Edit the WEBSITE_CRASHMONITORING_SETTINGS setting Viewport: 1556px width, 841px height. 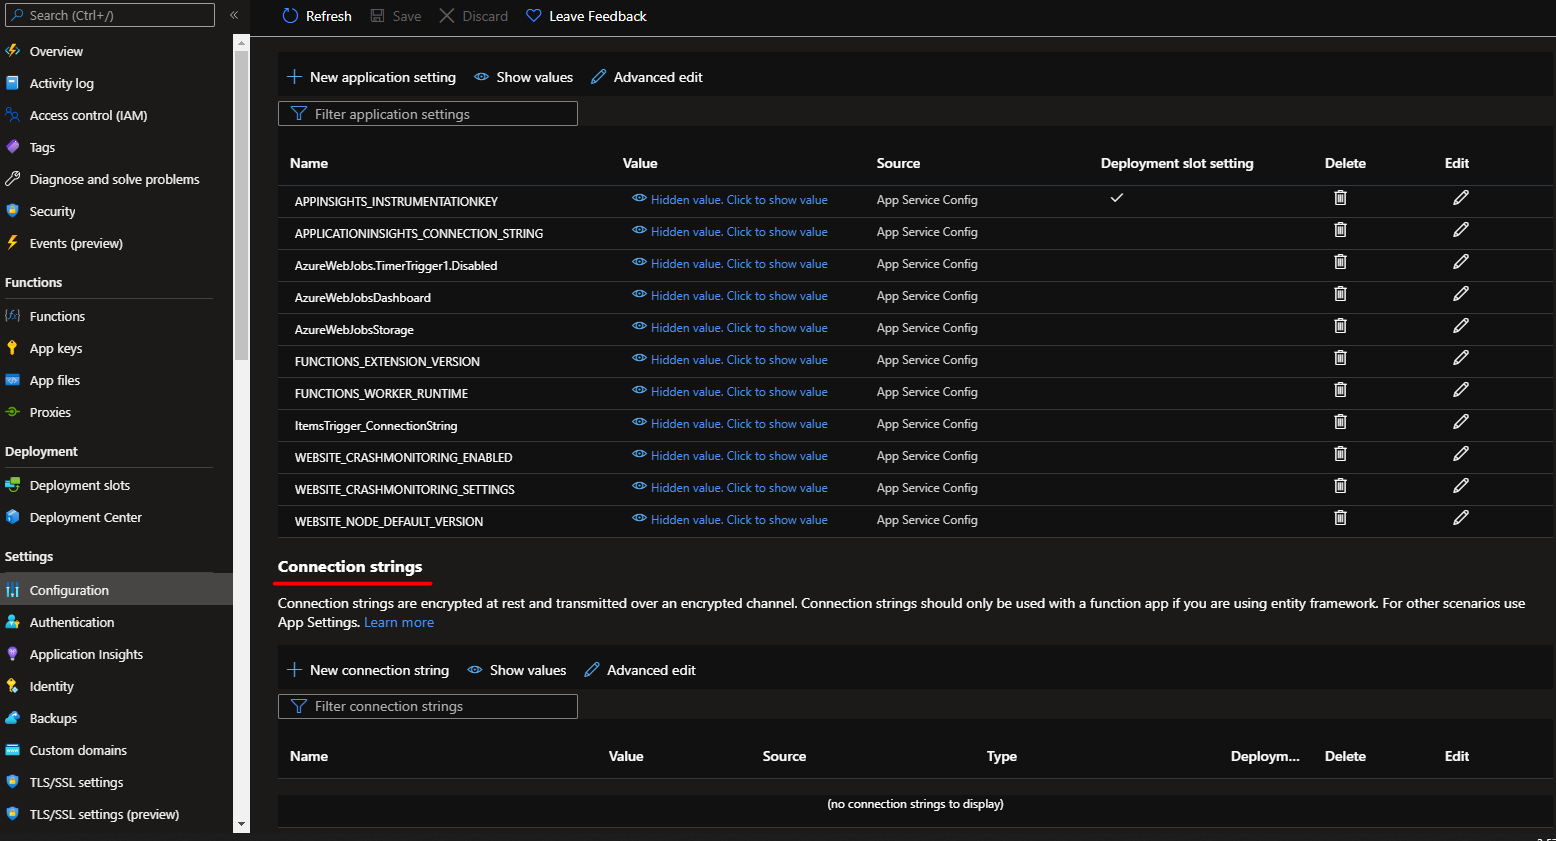tap(1461, 486)
